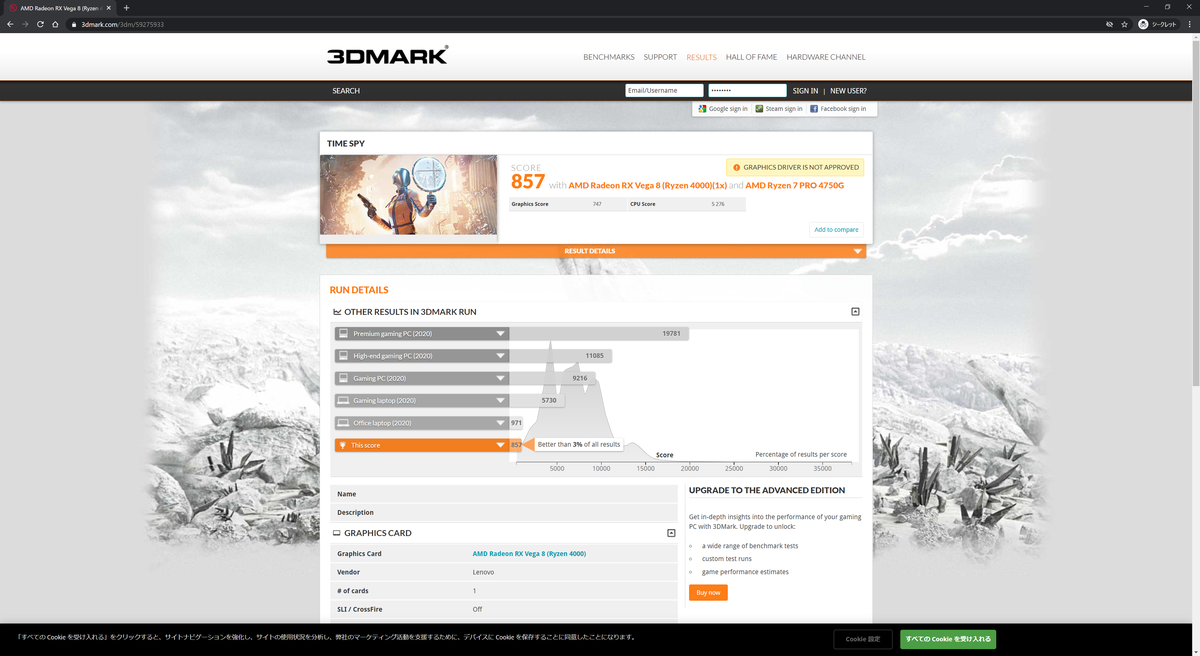1200x656 pixels.
Task: Open the RESULTS menu item
Action: 701,57
